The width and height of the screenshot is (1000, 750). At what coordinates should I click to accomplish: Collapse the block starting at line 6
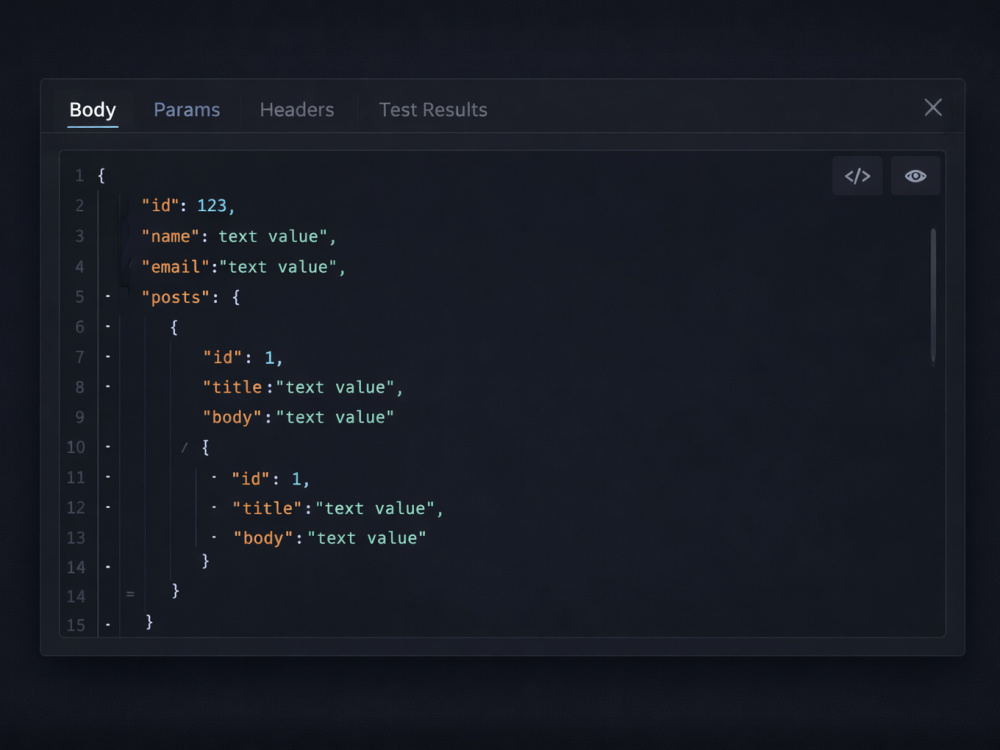click(108, 327)
